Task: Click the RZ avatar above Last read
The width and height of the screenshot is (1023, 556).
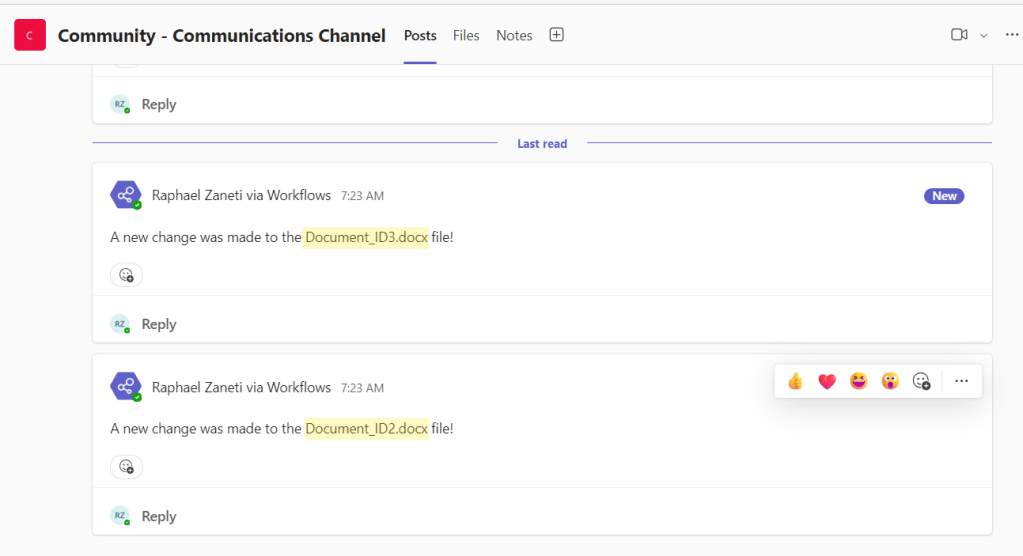Action: coord(120,104)
